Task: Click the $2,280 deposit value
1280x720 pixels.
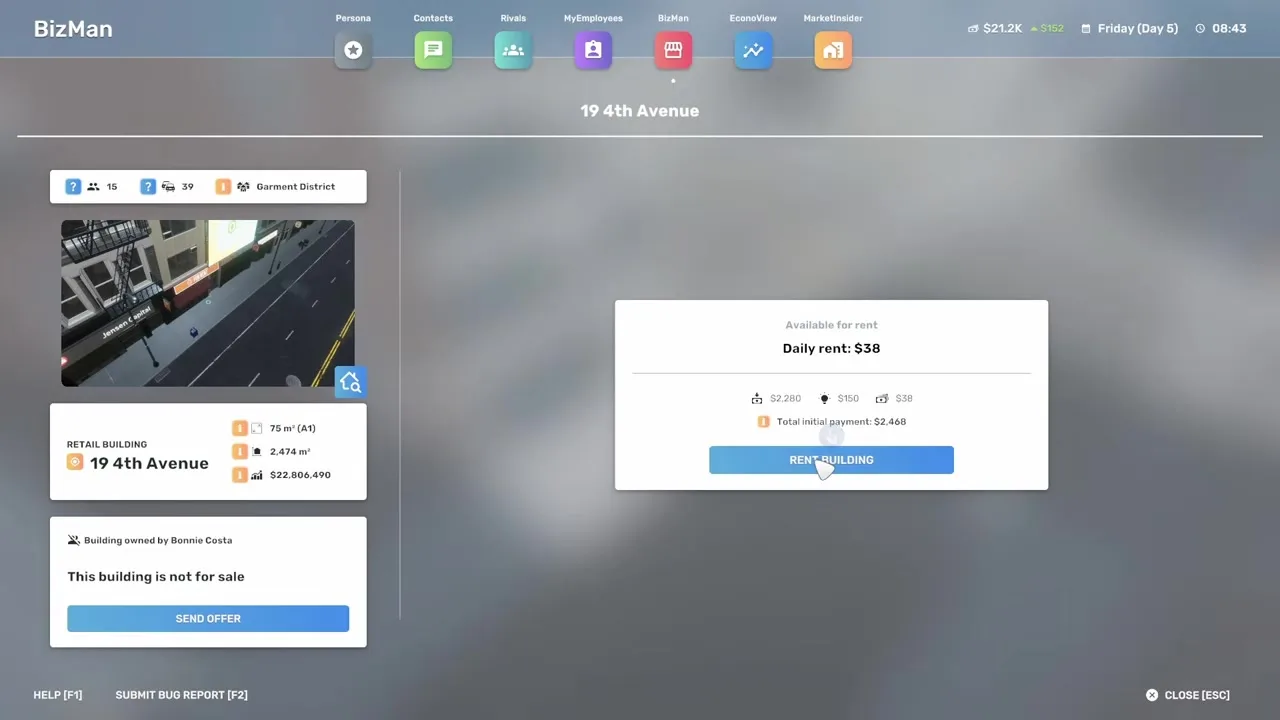Action: [785, 398]
